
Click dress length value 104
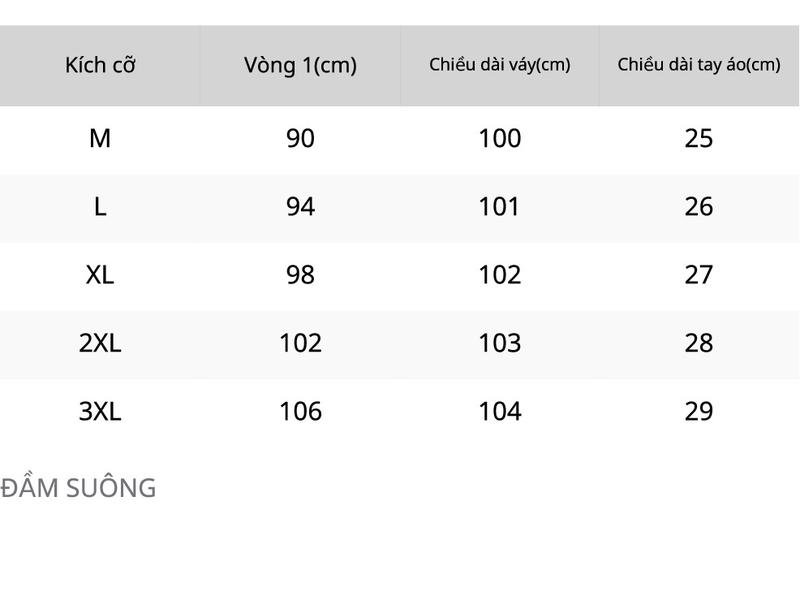pyautogui.click(x=499, y=411)
